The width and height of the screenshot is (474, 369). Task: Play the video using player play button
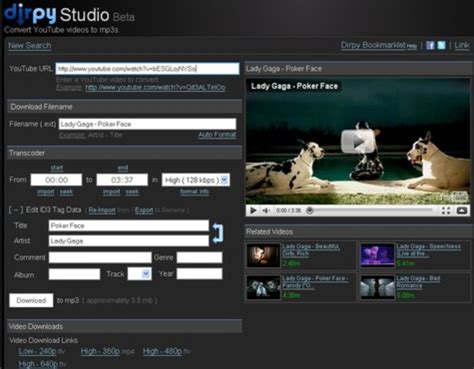[x=253, y=210]
